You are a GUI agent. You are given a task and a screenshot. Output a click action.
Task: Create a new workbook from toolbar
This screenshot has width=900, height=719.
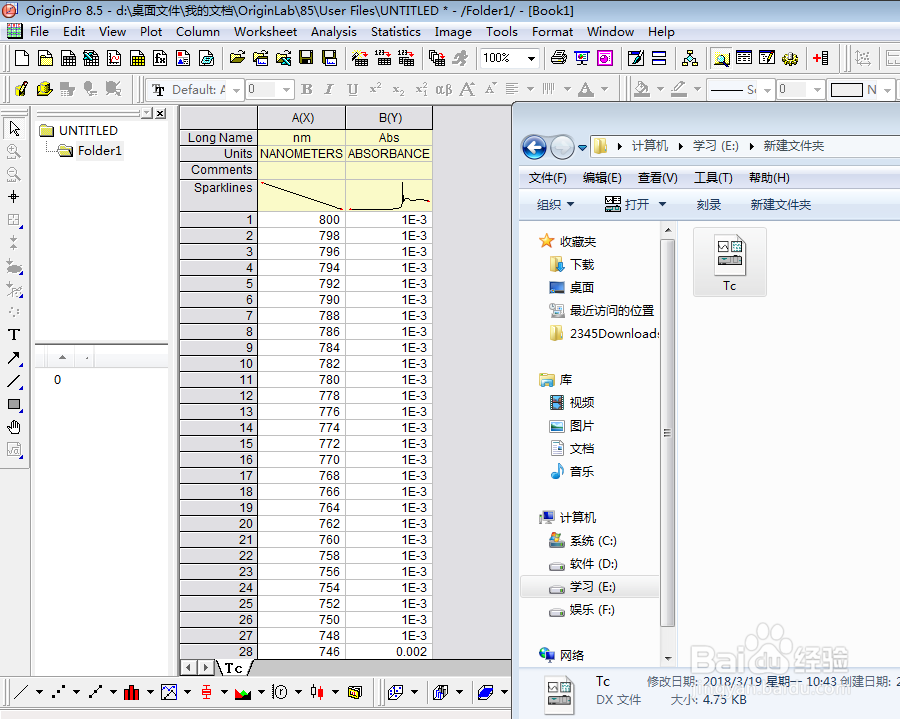pyautogui.click(x=68, y=58)
